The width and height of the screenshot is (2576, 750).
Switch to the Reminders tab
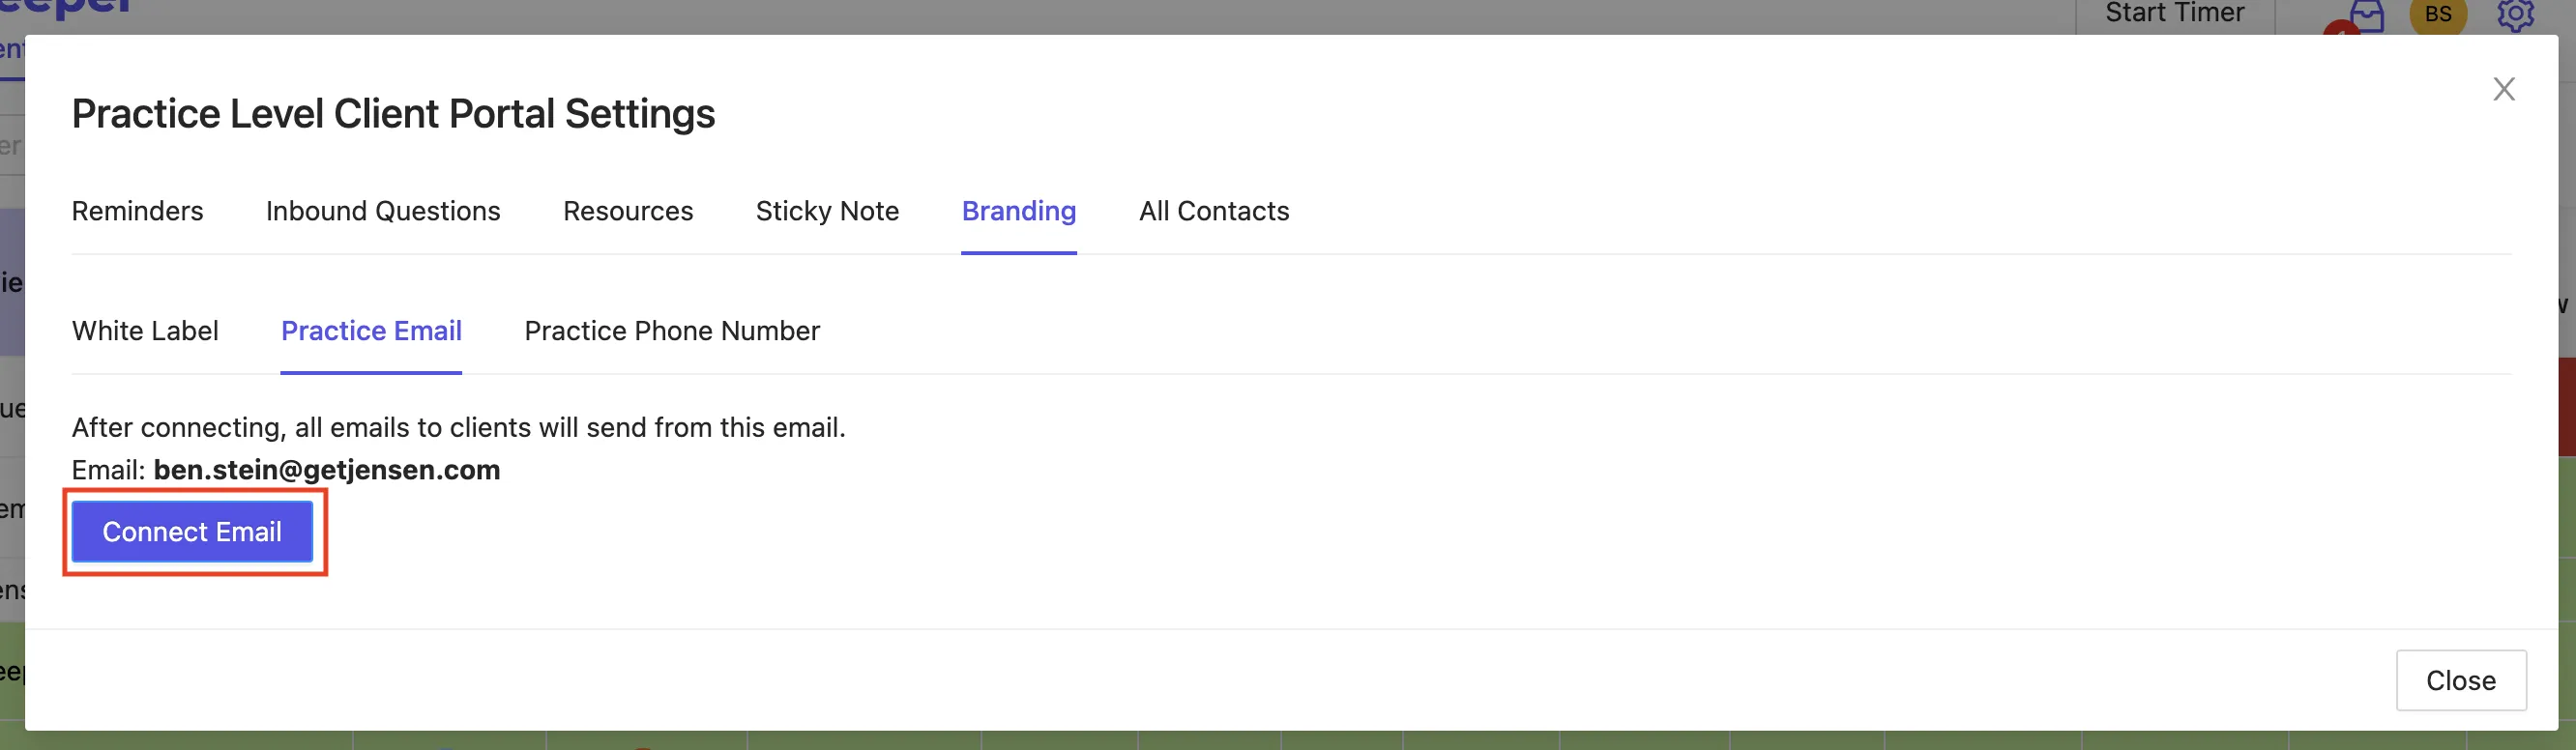pos(137,211)
